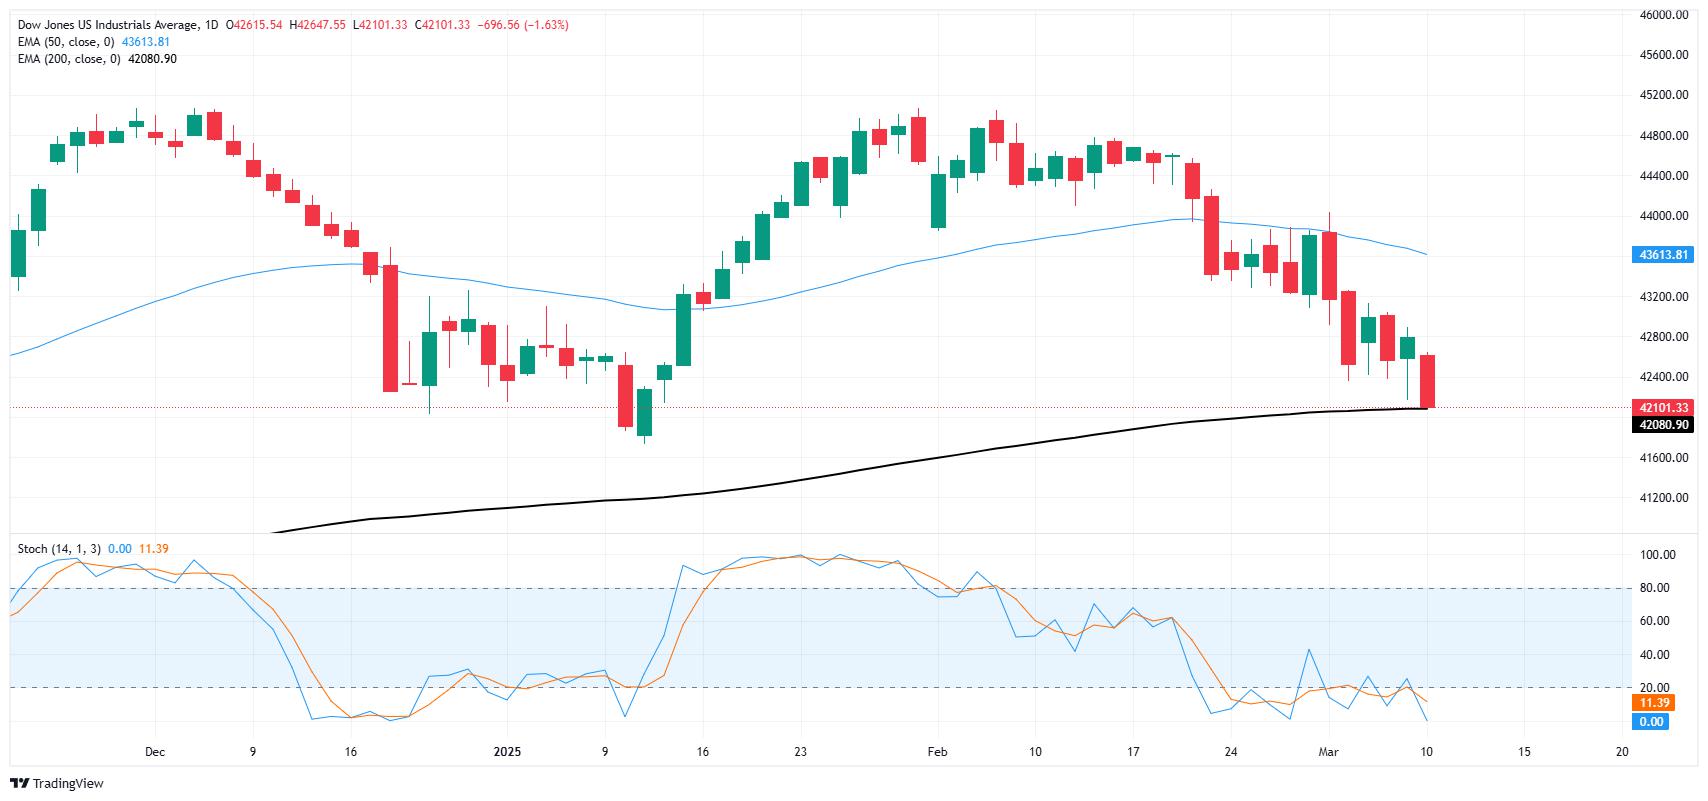Click the TradingView logo
This screenshot has height=801, width=1708.
[57, 784]
